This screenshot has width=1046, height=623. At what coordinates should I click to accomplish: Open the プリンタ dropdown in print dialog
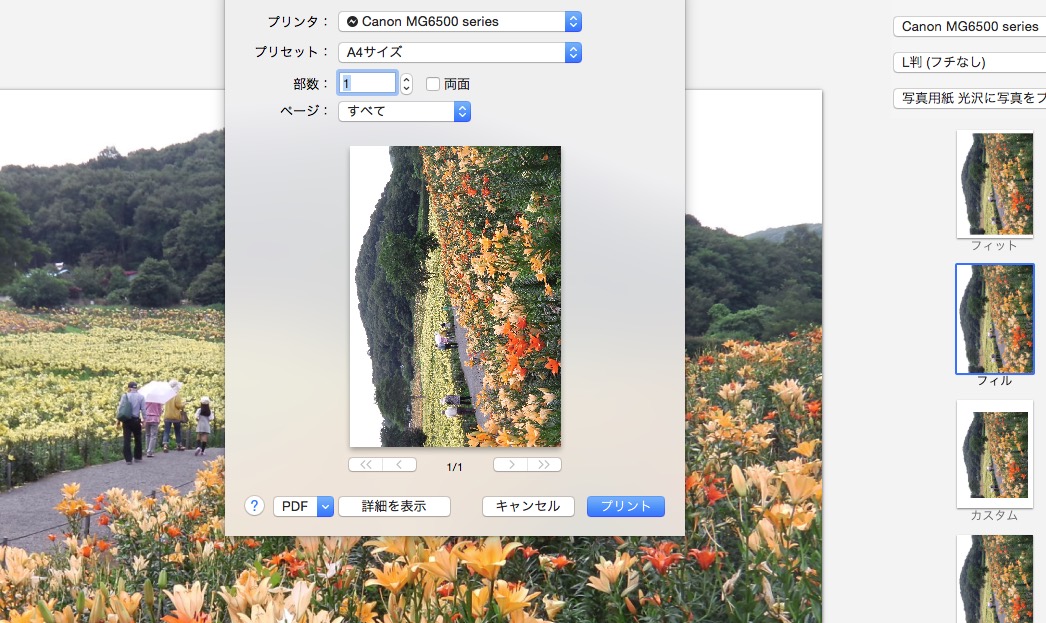tap(460, 21)
